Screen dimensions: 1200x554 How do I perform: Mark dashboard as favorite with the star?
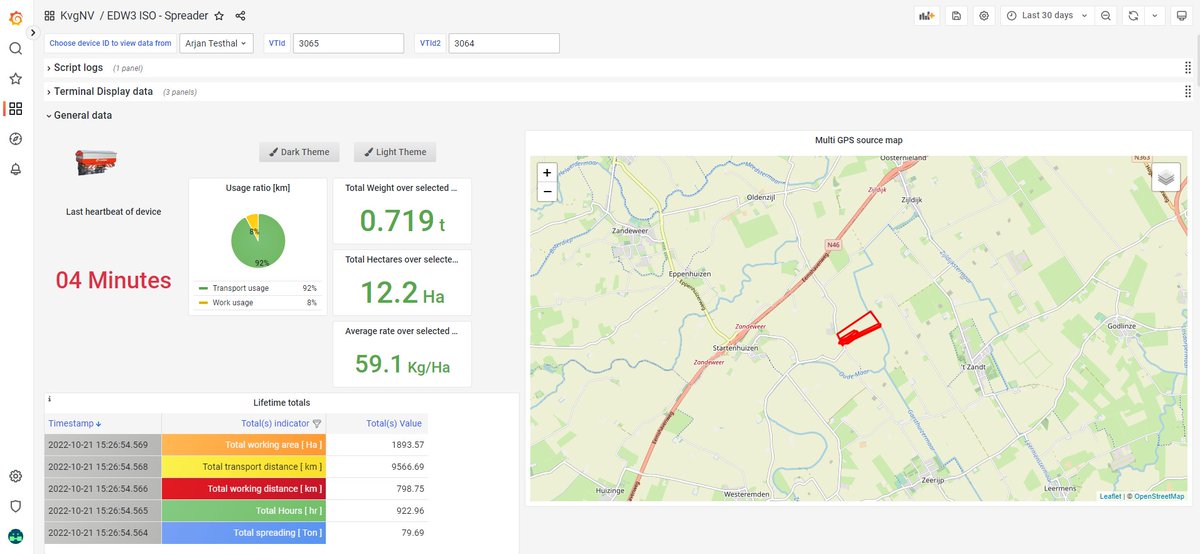(x=219, y=16)
